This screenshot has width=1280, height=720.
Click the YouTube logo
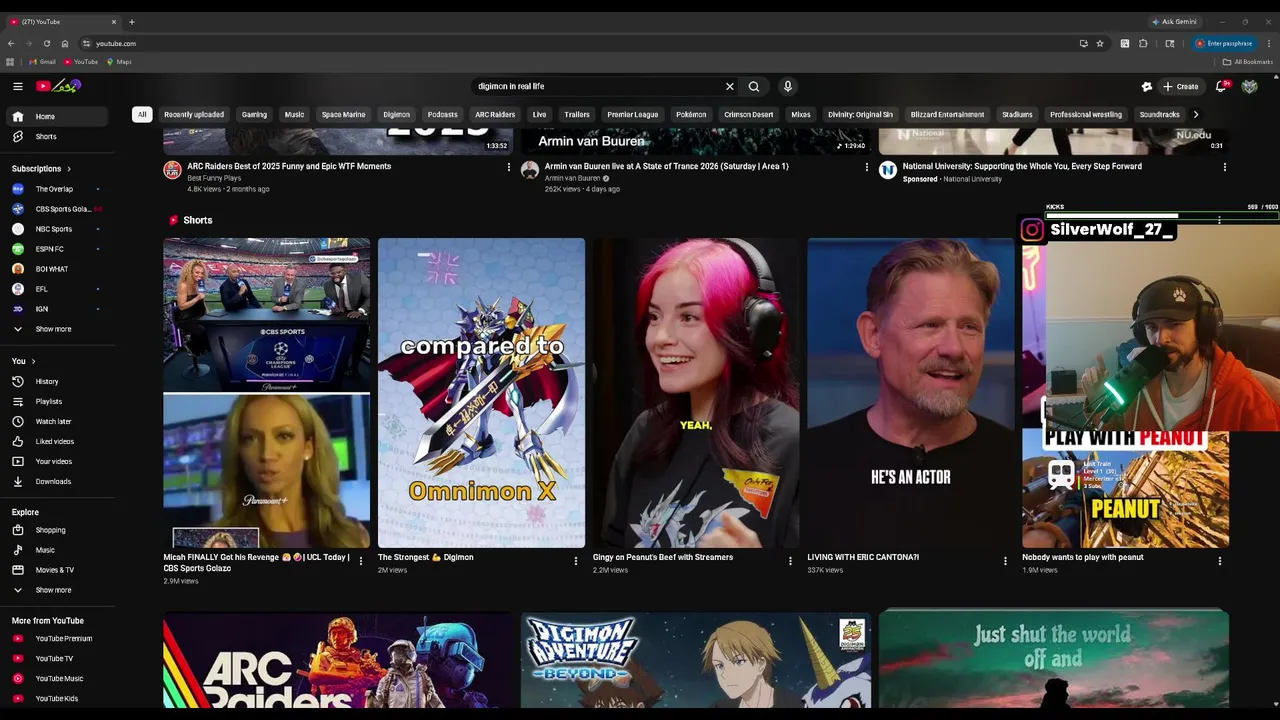tap(57, 86)
